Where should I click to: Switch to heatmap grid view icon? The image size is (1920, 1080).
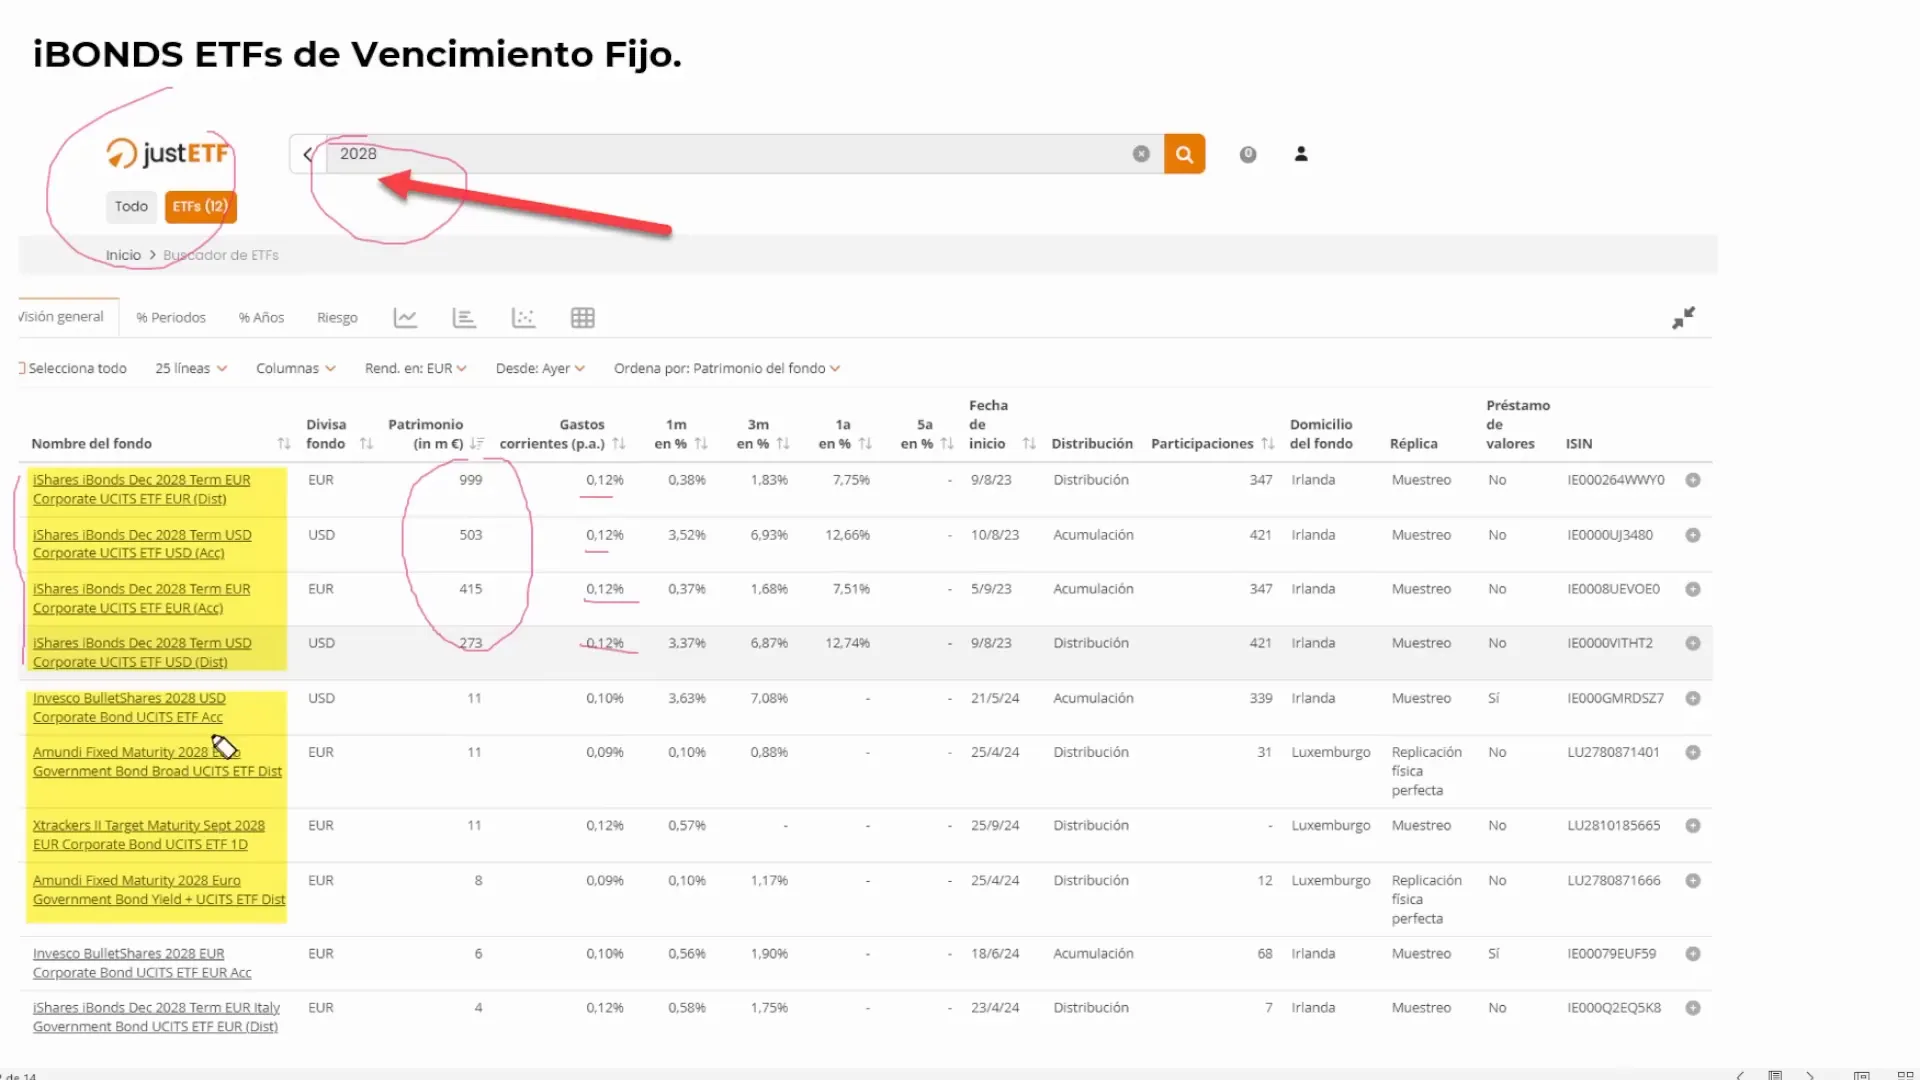click(582, 318)
